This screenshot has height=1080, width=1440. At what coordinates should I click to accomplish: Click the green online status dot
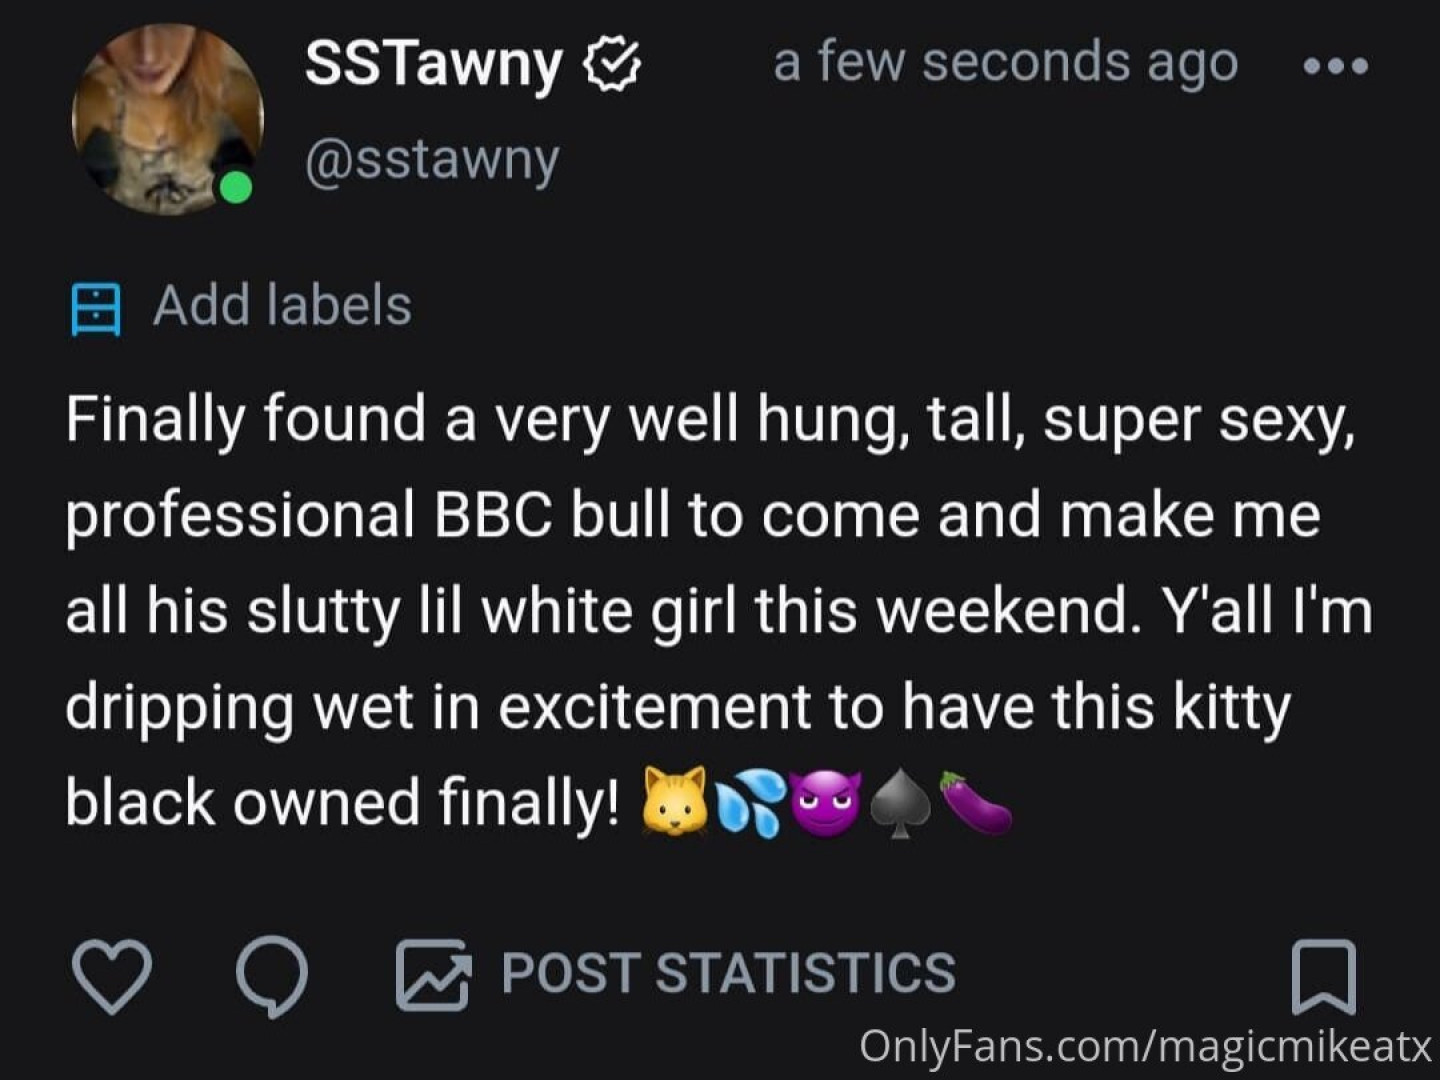pos(236,187)
